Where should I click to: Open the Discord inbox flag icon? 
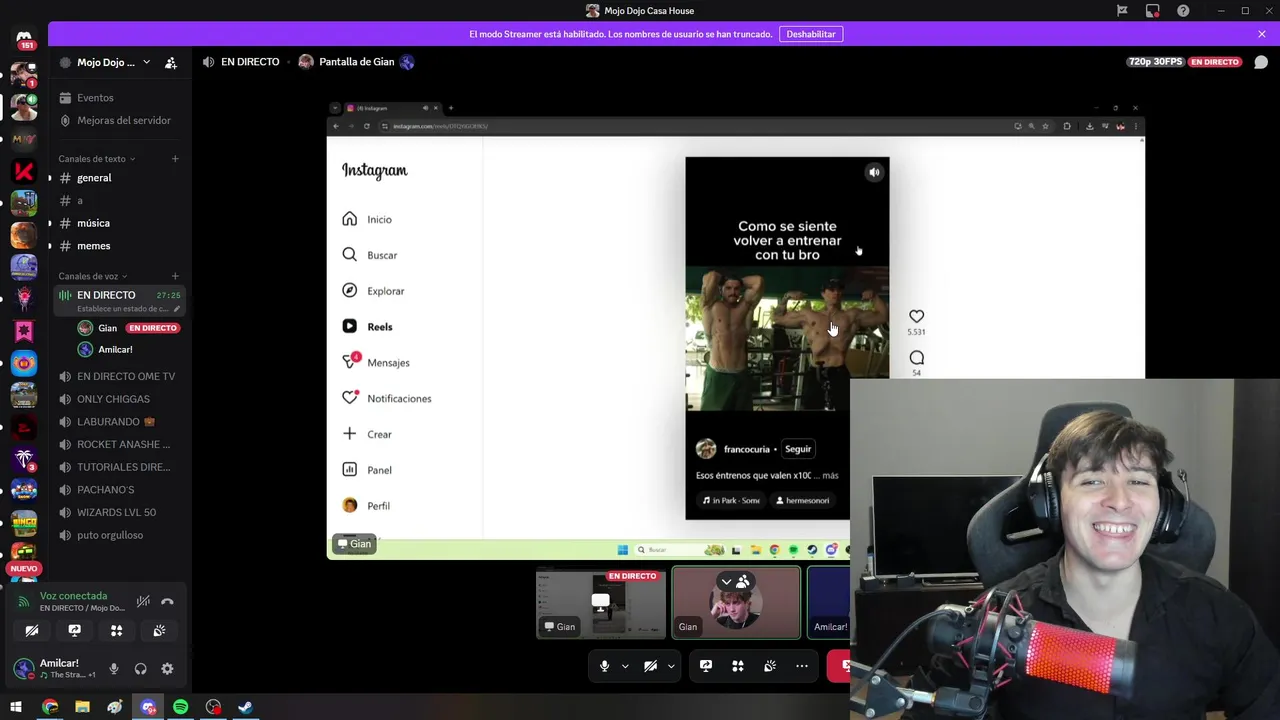pos(1122,11)
